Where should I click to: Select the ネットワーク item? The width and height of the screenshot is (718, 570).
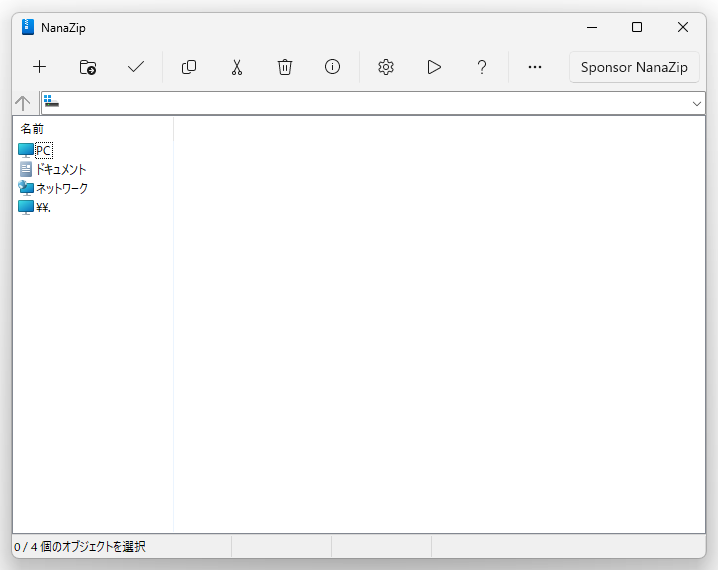[x=62, y=188]
